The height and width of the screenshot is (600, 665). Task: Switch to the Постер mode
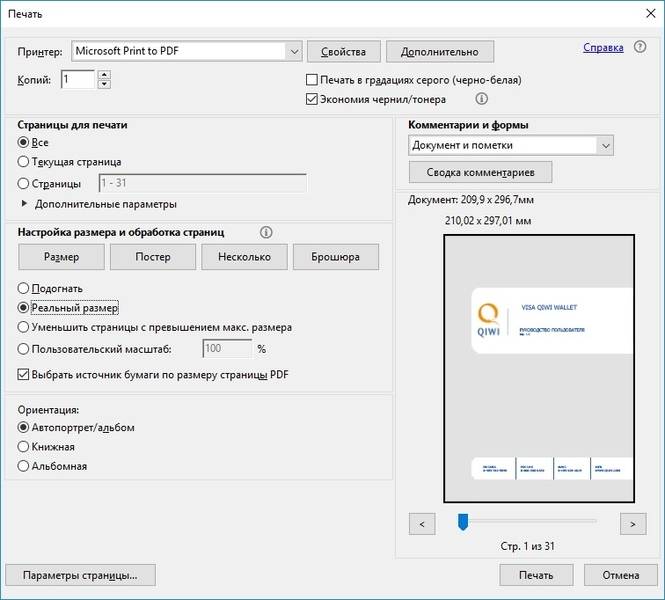coord(153,257)
